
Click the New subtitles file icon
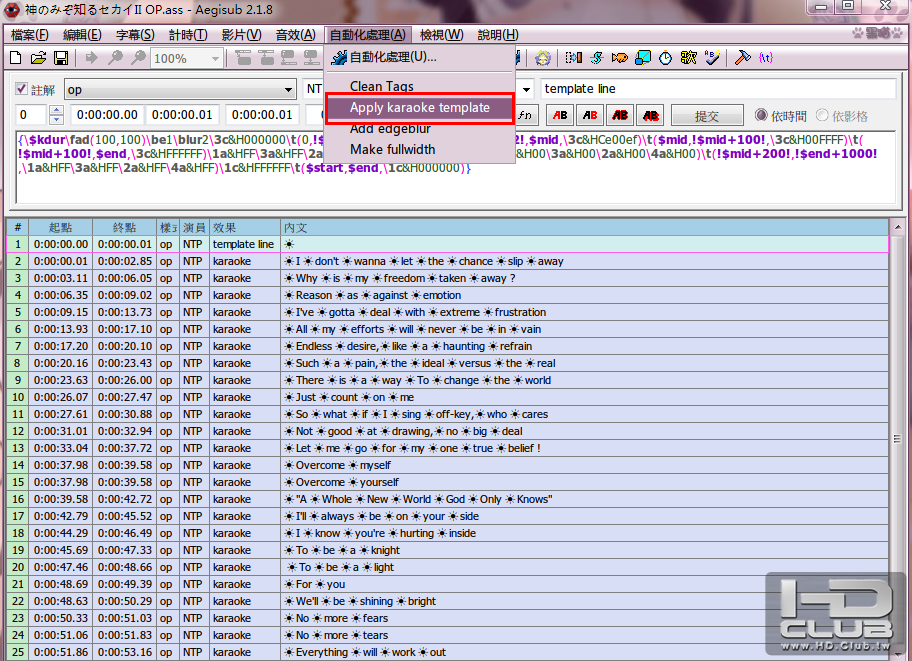pyautogui.click(x=16, y=58)
